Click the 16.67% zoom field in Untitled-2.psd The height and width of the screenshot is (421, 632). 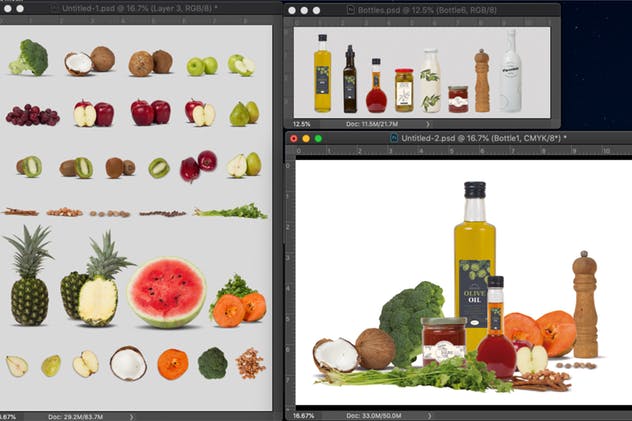[303, 411]
